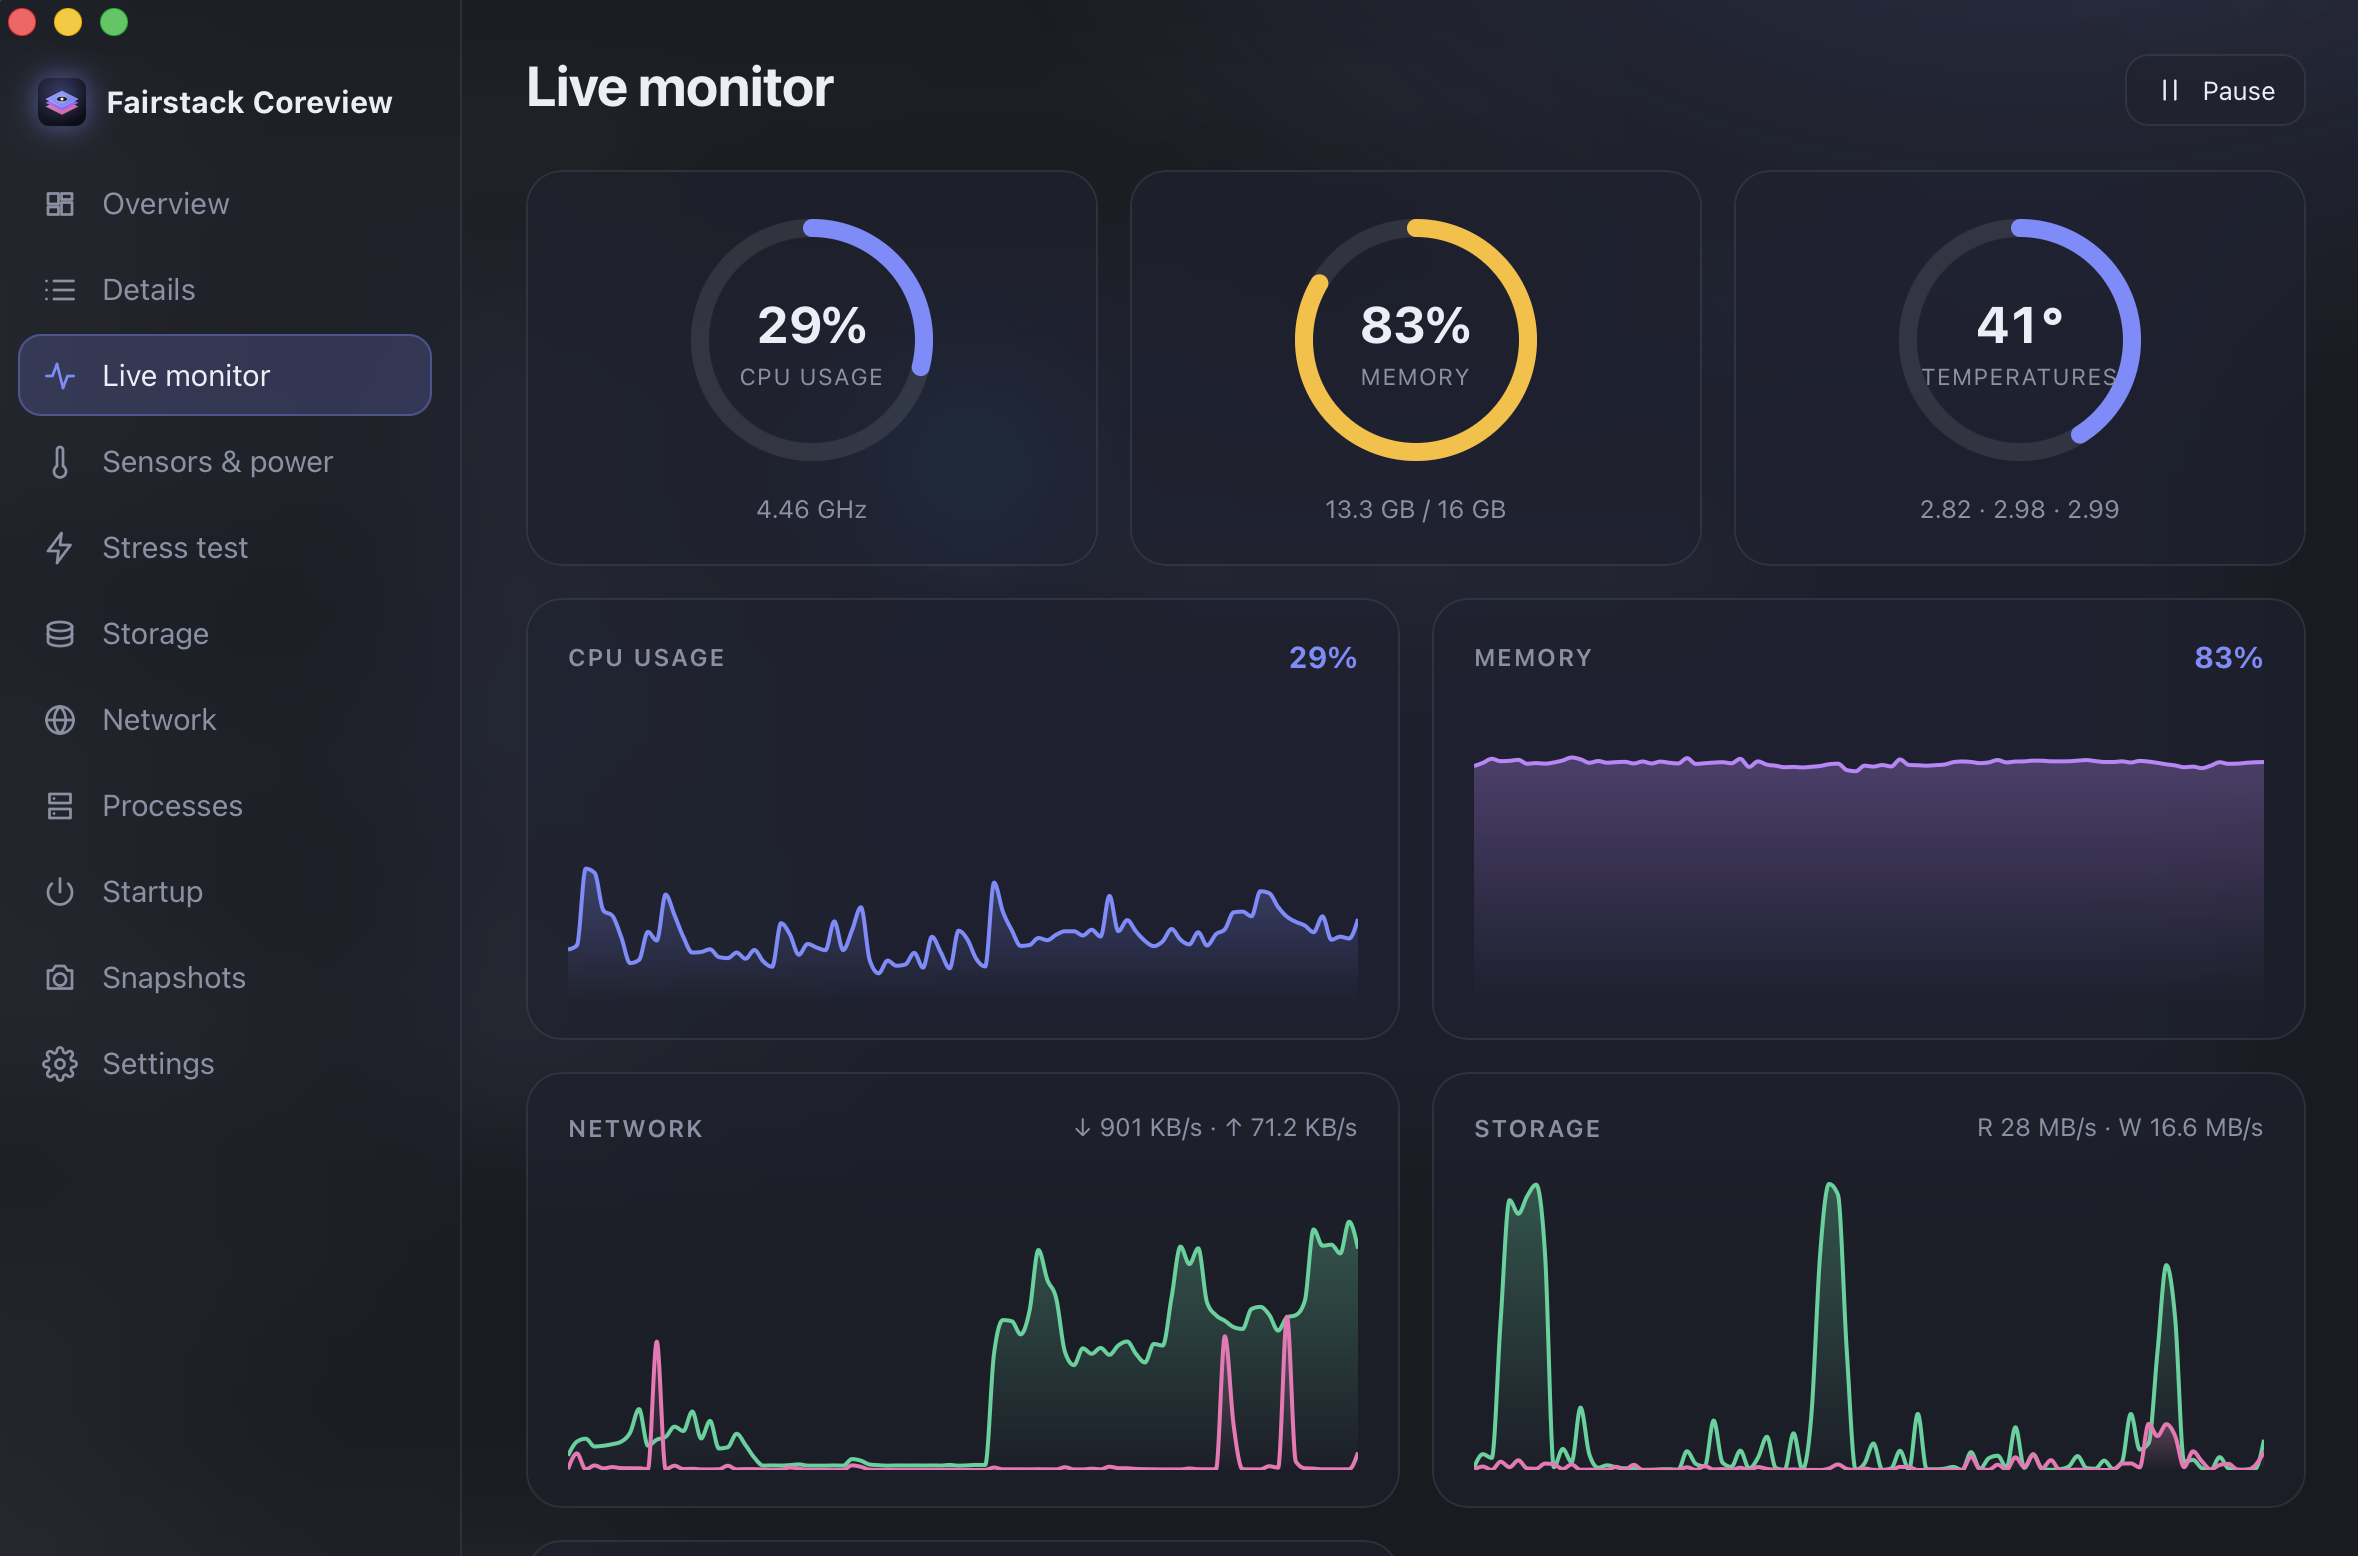Show the Processes list page
This screenshot has width=2358, height=1556.
click(x=225, y=806)
